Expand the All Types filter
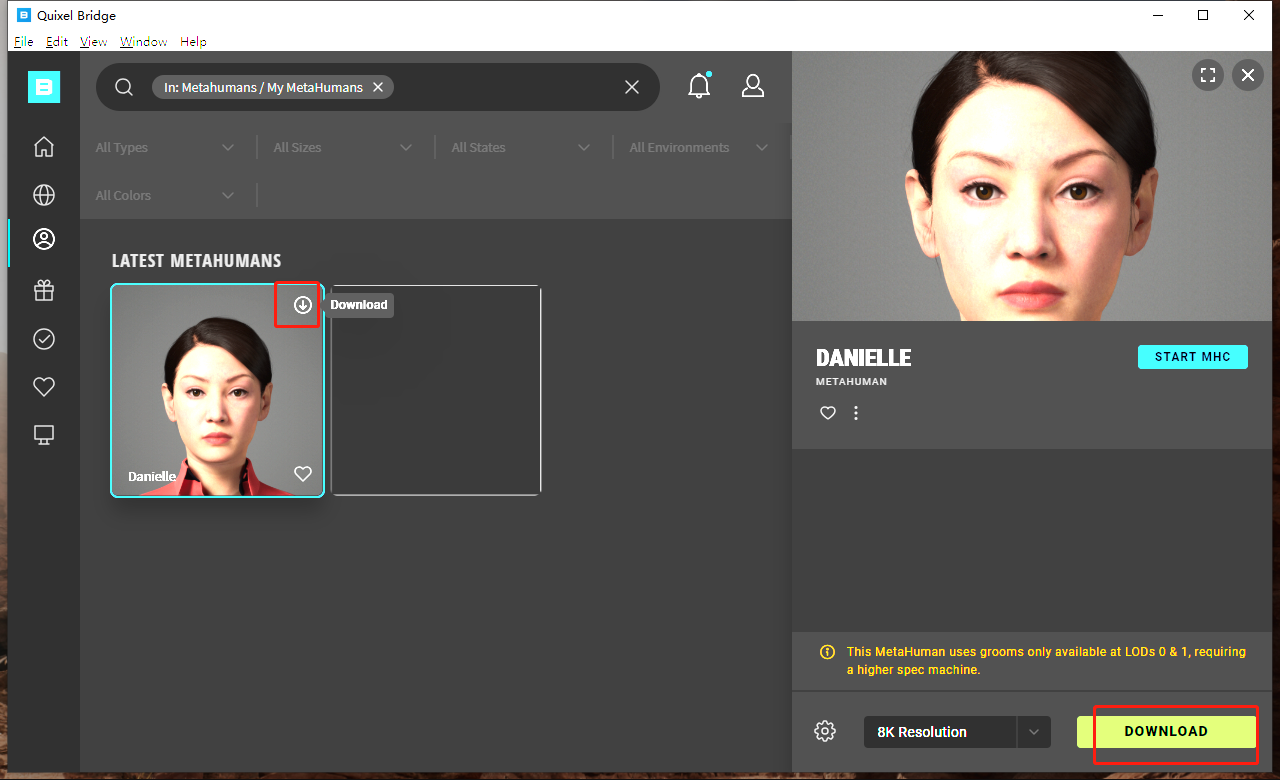 point(165,147)
